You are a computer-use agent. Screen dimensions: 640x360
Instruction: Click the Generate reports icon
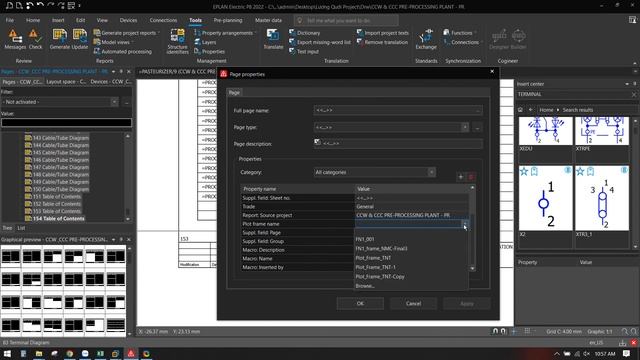(x=60, y=40)
